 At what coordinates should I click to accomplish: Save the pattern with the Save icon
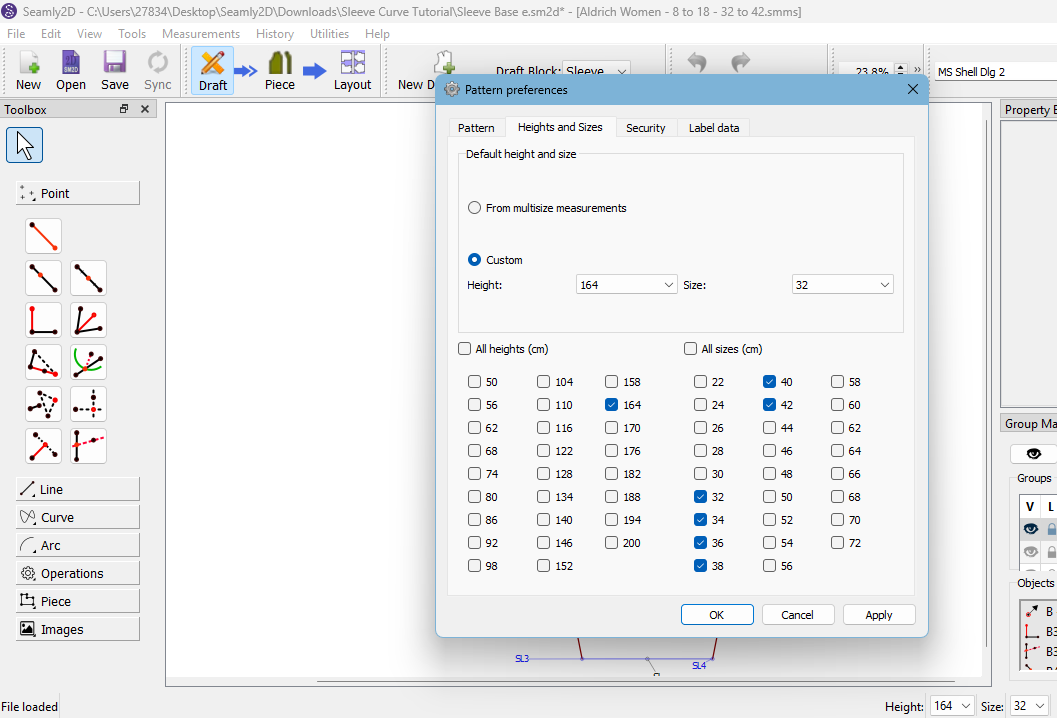115,71
